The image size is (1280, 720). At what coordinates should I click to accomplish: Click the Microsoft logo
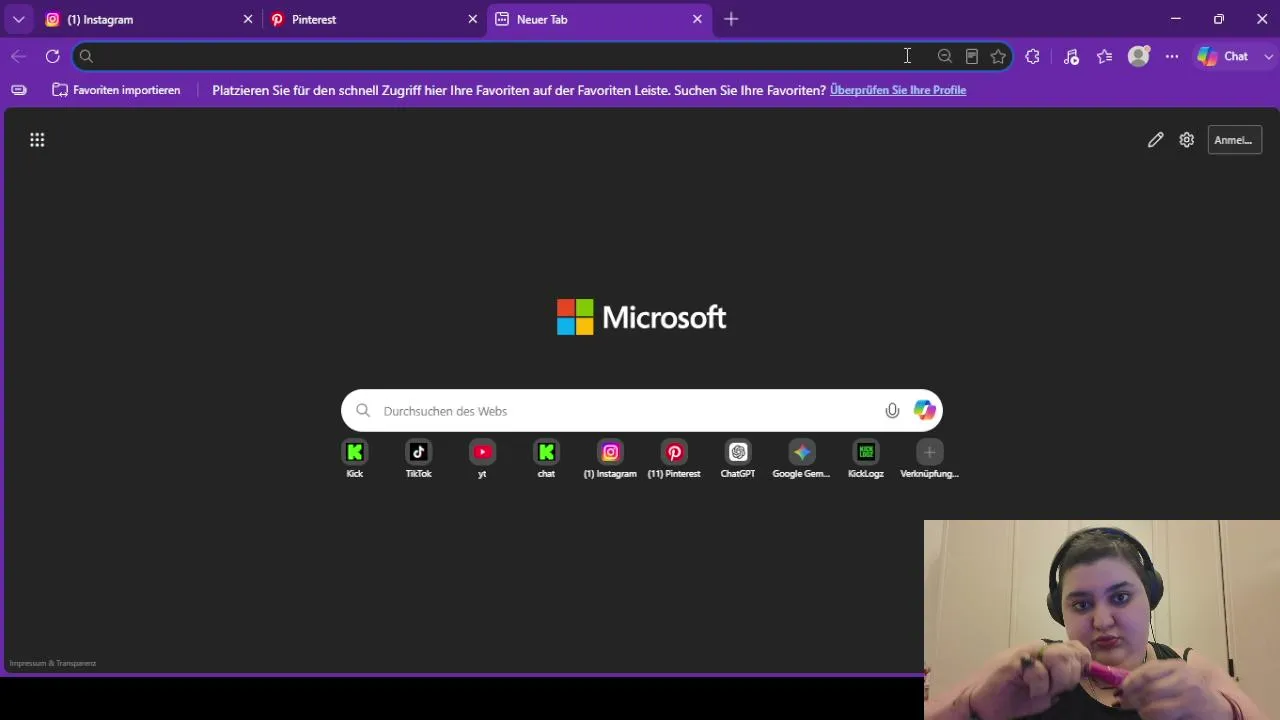642,318
